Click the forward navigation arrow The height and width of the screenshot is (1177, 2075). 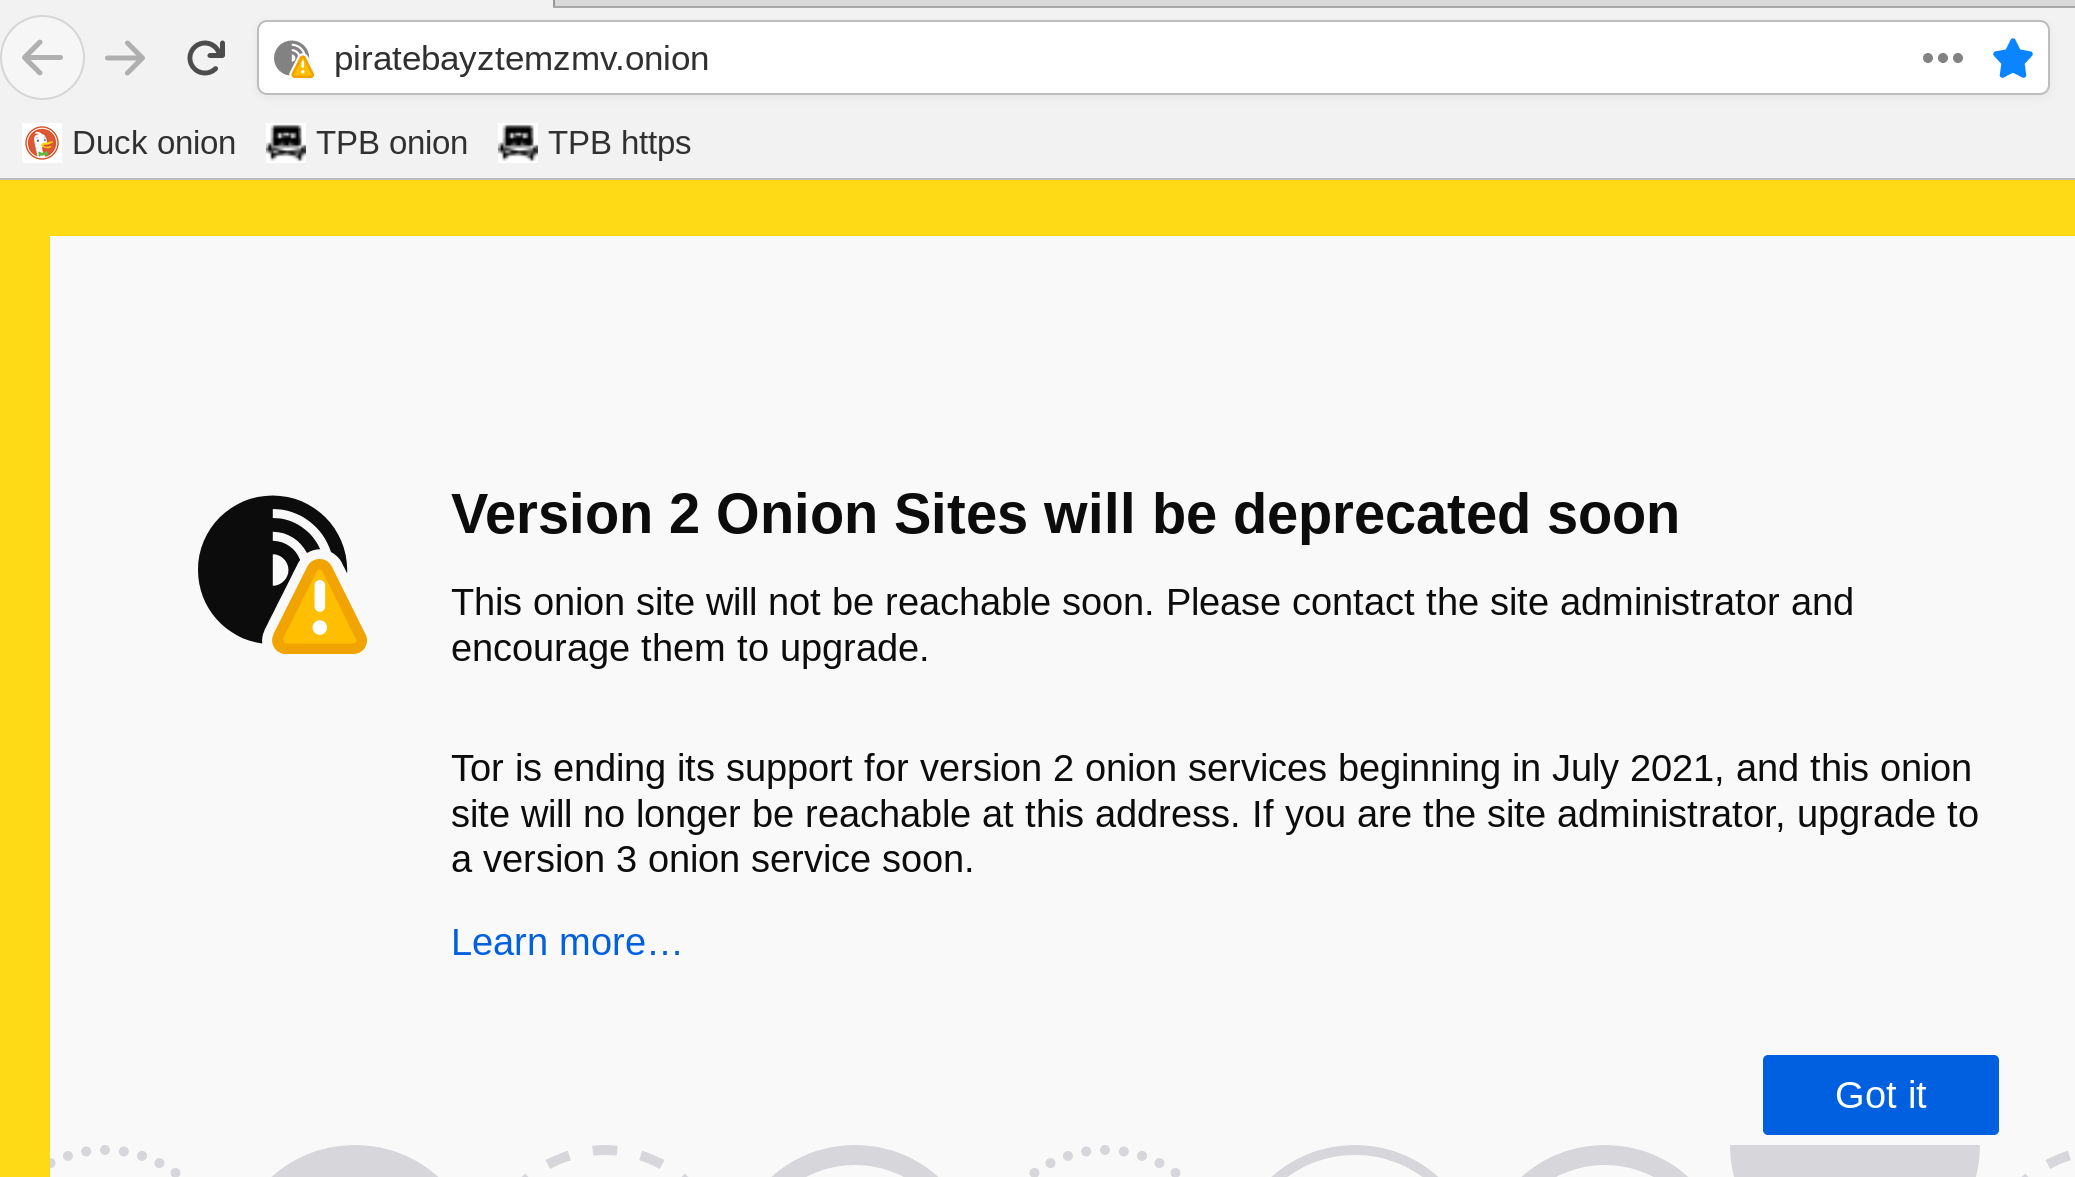(125, 58)
